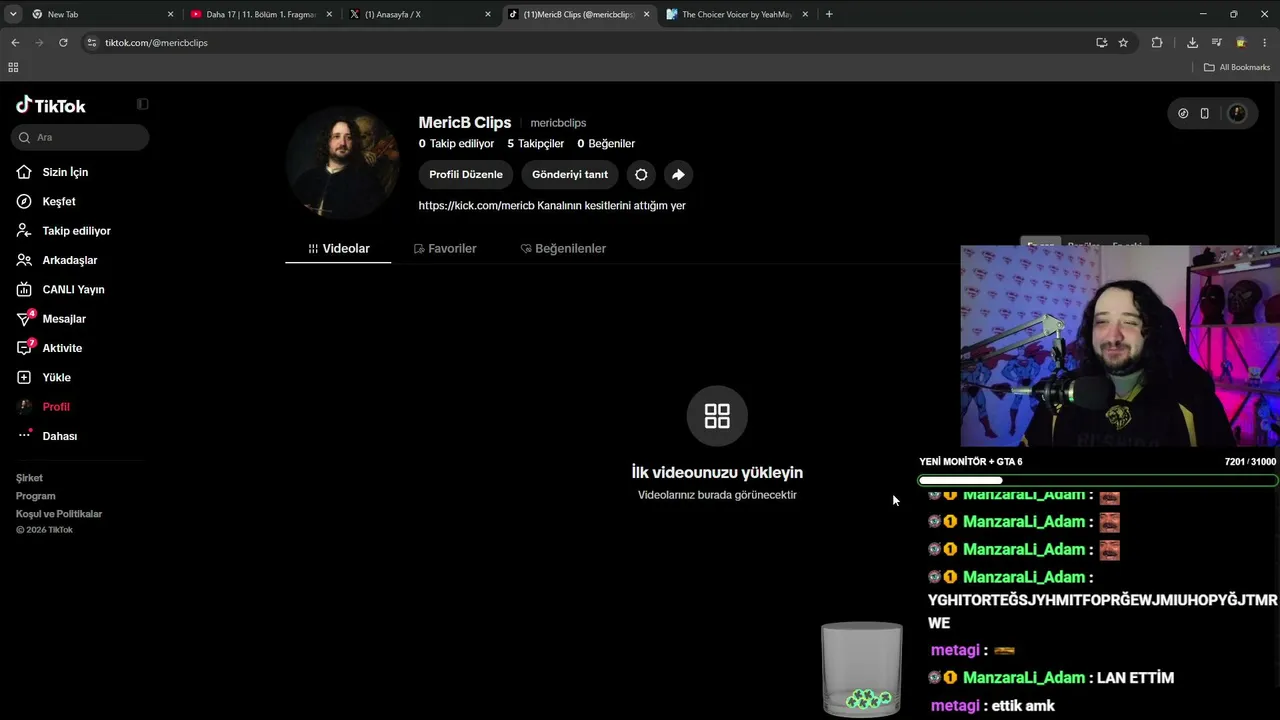Switch to the Beğenilenler tab
Viewport: 1280px width, 720px height.
563,248
